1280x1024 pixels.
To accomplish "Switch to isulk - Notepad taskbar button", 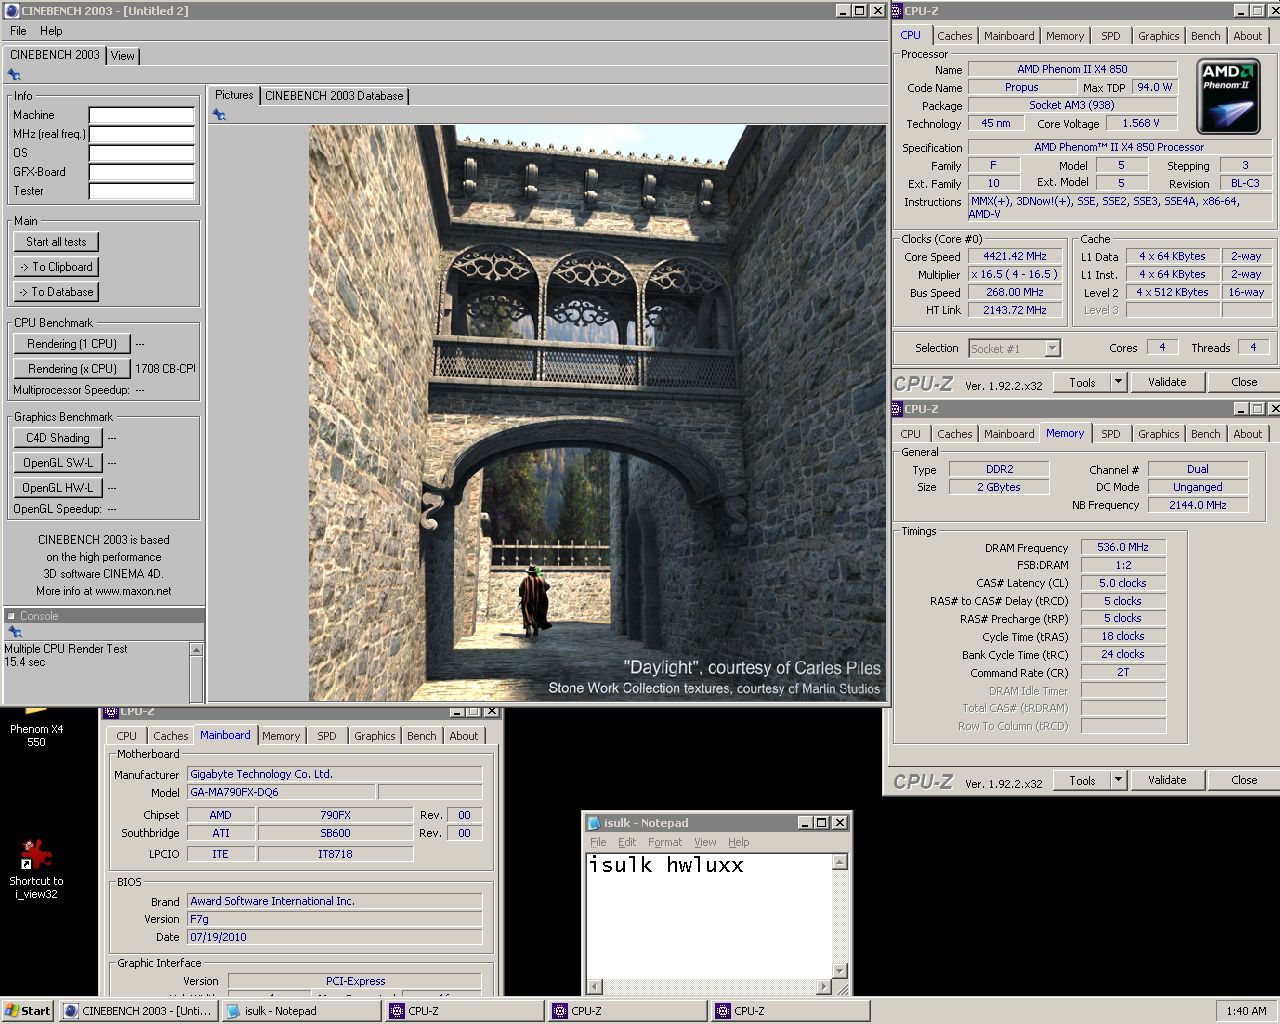I will 301,1011.
